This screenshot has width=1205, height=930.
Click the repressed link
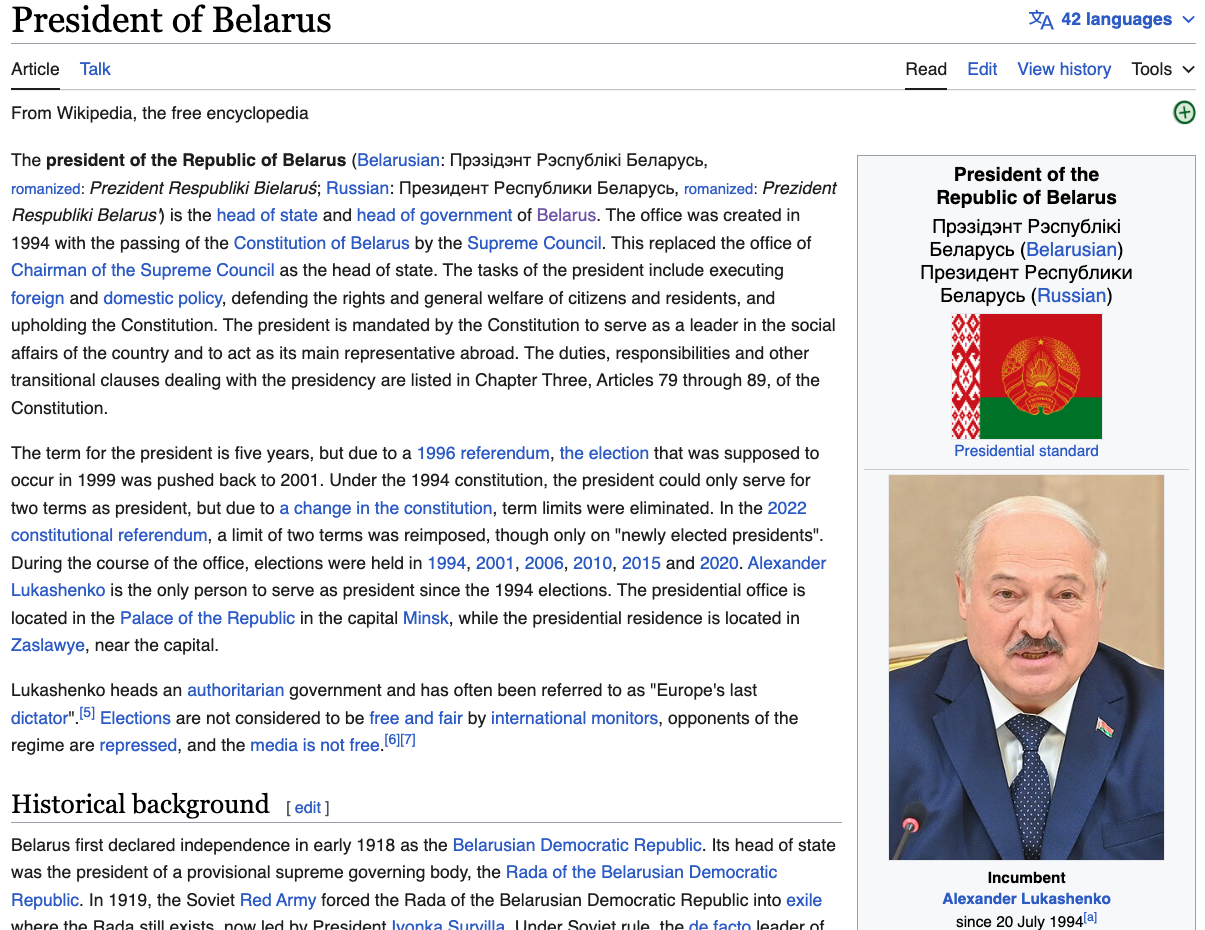click(138, 745)
